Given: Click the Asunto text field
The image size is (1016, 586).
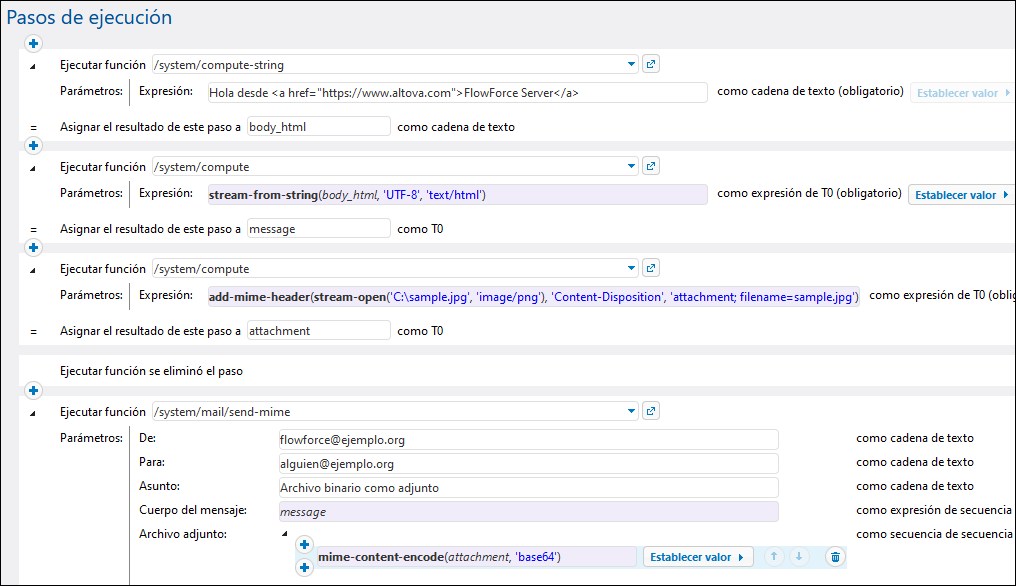Looking at the screenshot, I should [x=528, y=488].
